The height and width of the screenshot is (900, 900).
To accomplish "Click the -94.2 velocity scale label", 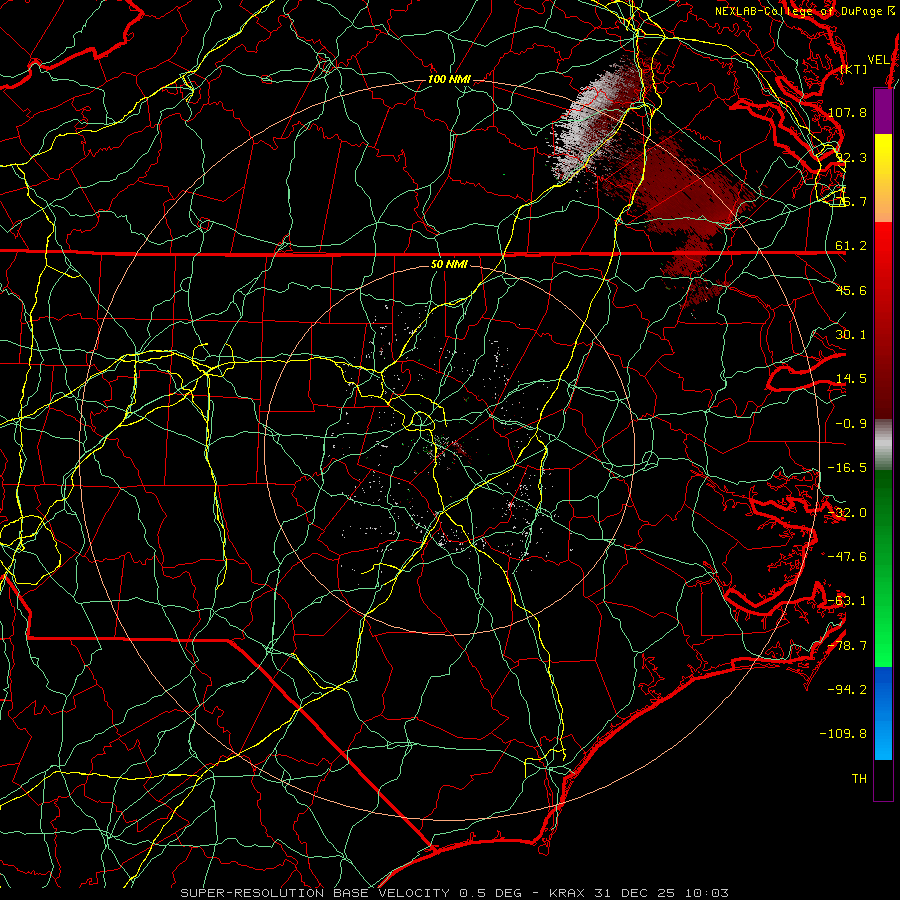I will tap(847, 690).
